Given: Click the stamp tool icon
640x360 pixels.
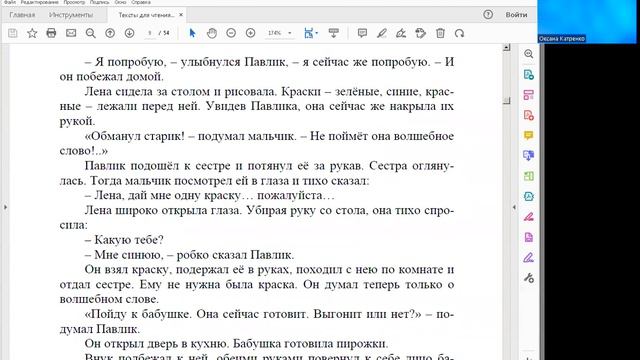Looking at the screenshot, I should 420,33.
